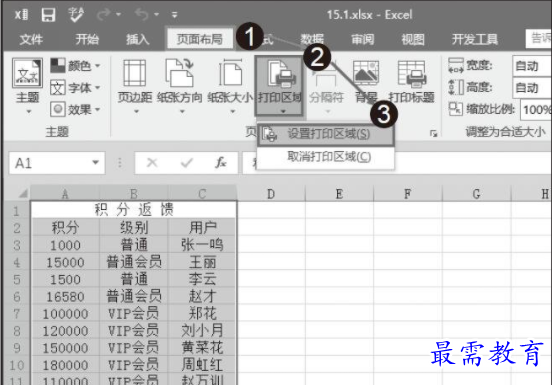The width and height of the screenshot is (552, 385).
Task: Choose 取消打印区域(C) from the menu
Action: (326, 157)
